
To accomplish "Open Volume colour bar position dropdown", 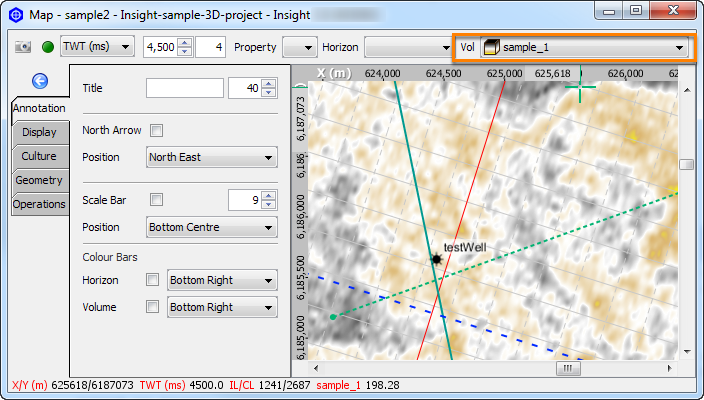I will point(222,307).
